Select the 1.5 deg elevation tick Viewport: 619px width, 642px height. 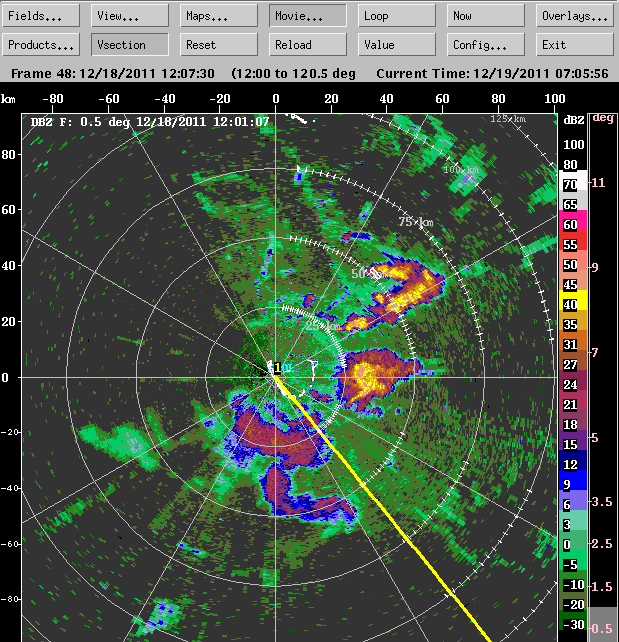[x=601, y=587]
